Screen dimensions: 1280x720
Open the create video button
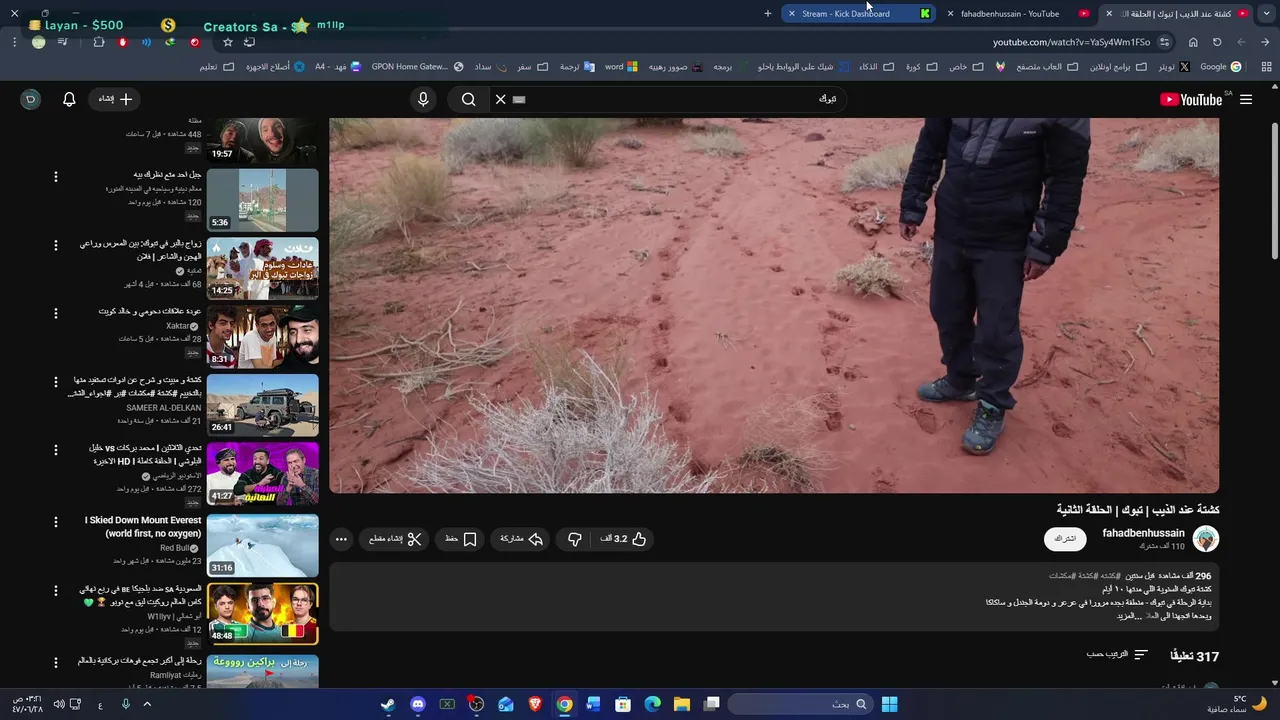(115, 99)
